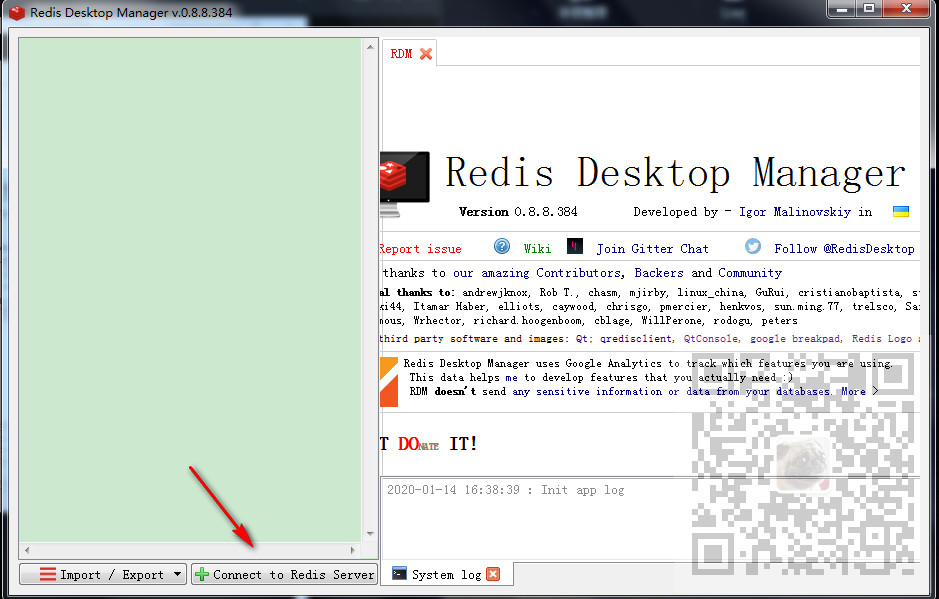Click the Gitter chat icon
This screenshot has height=599, width=939.
(x=575, y=246)
